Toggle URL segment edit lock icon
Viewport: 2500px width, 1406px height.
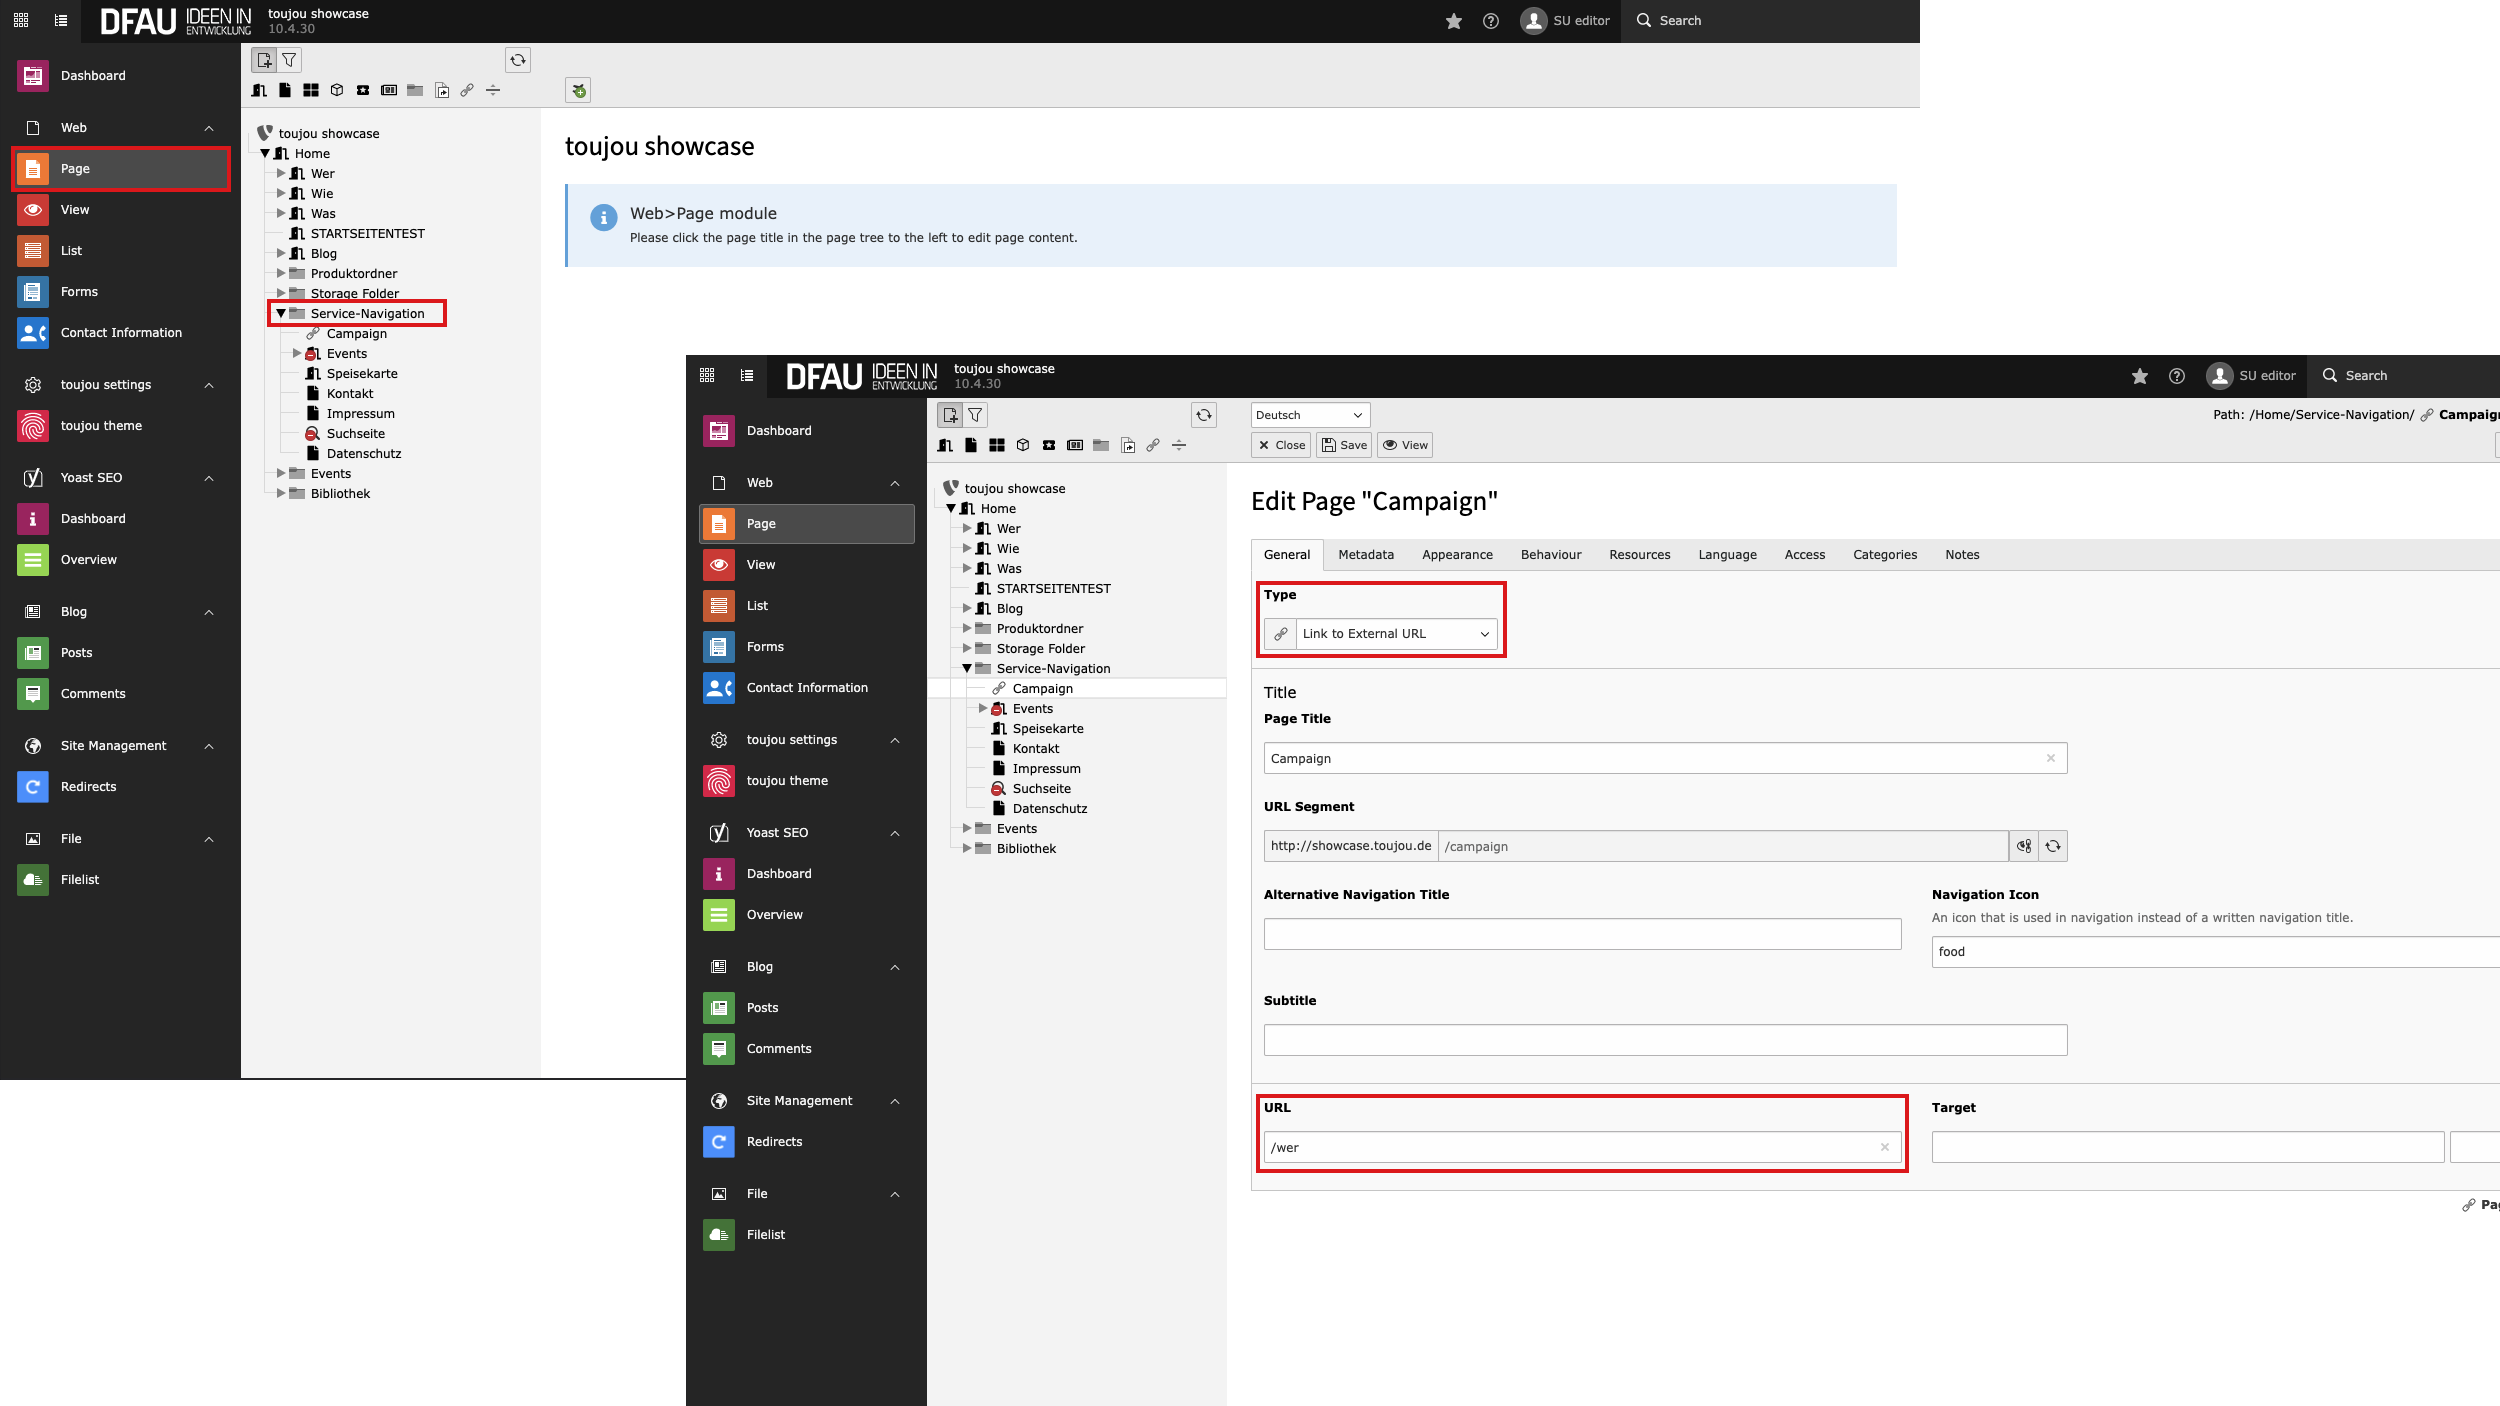(x=2024, y=846)
